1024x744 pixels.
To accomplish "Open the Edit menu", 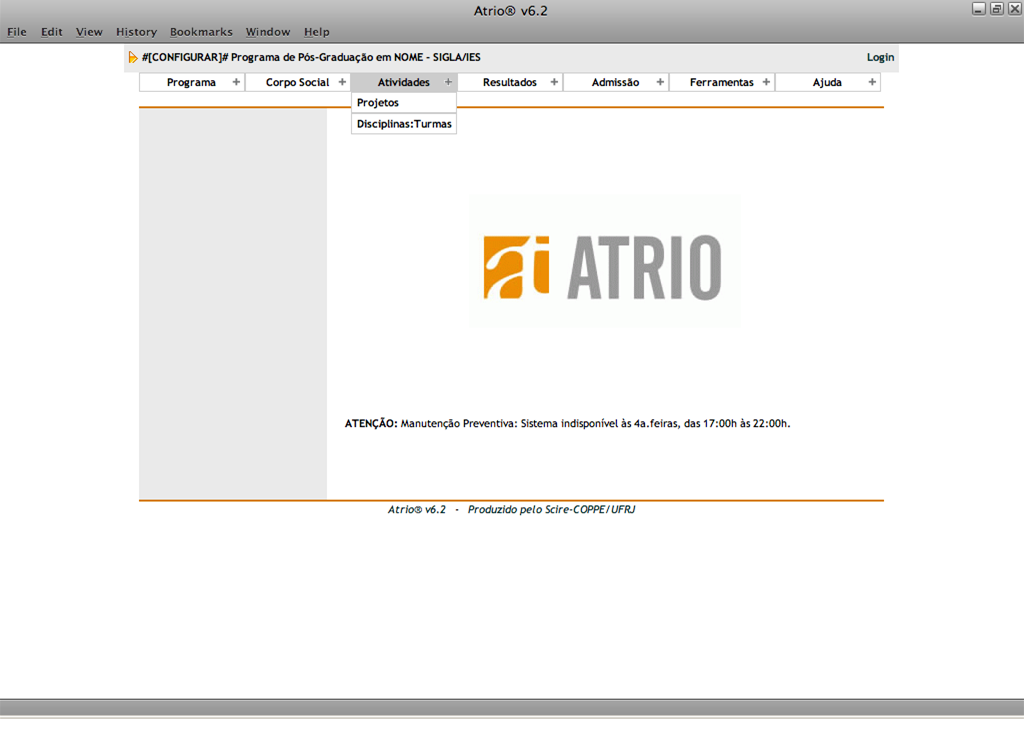I will click(52, 32).
